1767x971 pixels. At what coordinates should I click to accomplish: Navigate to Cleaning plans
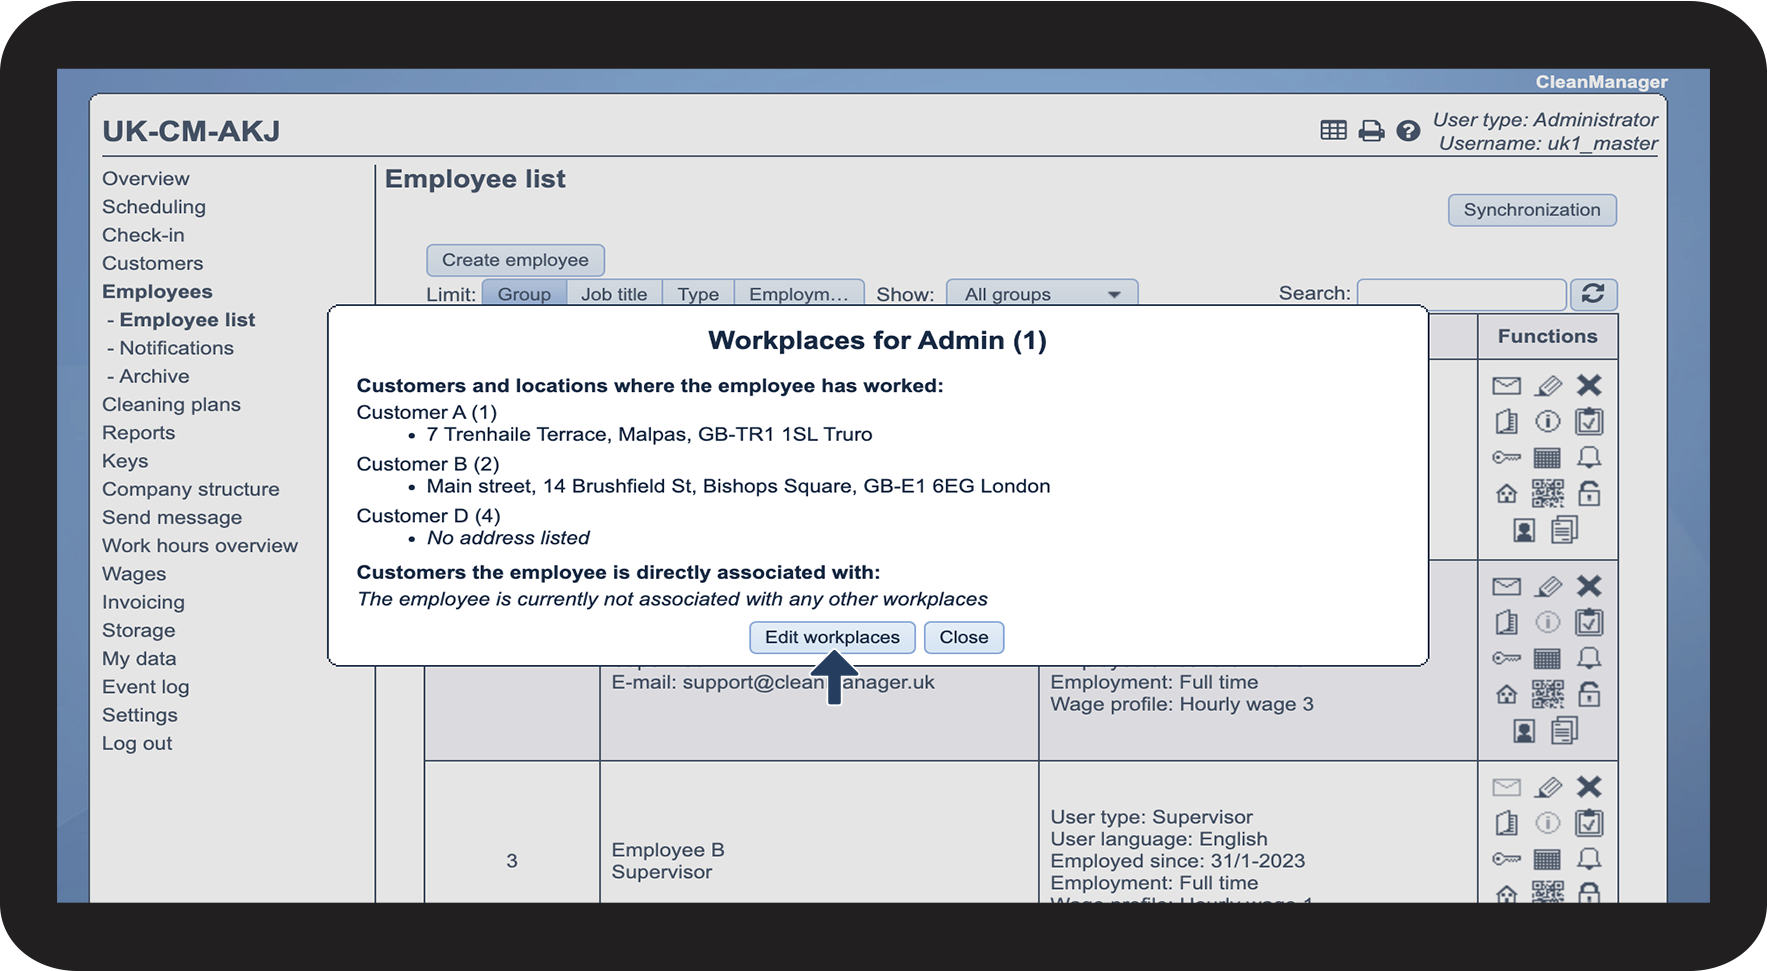[x=171, y=405]
